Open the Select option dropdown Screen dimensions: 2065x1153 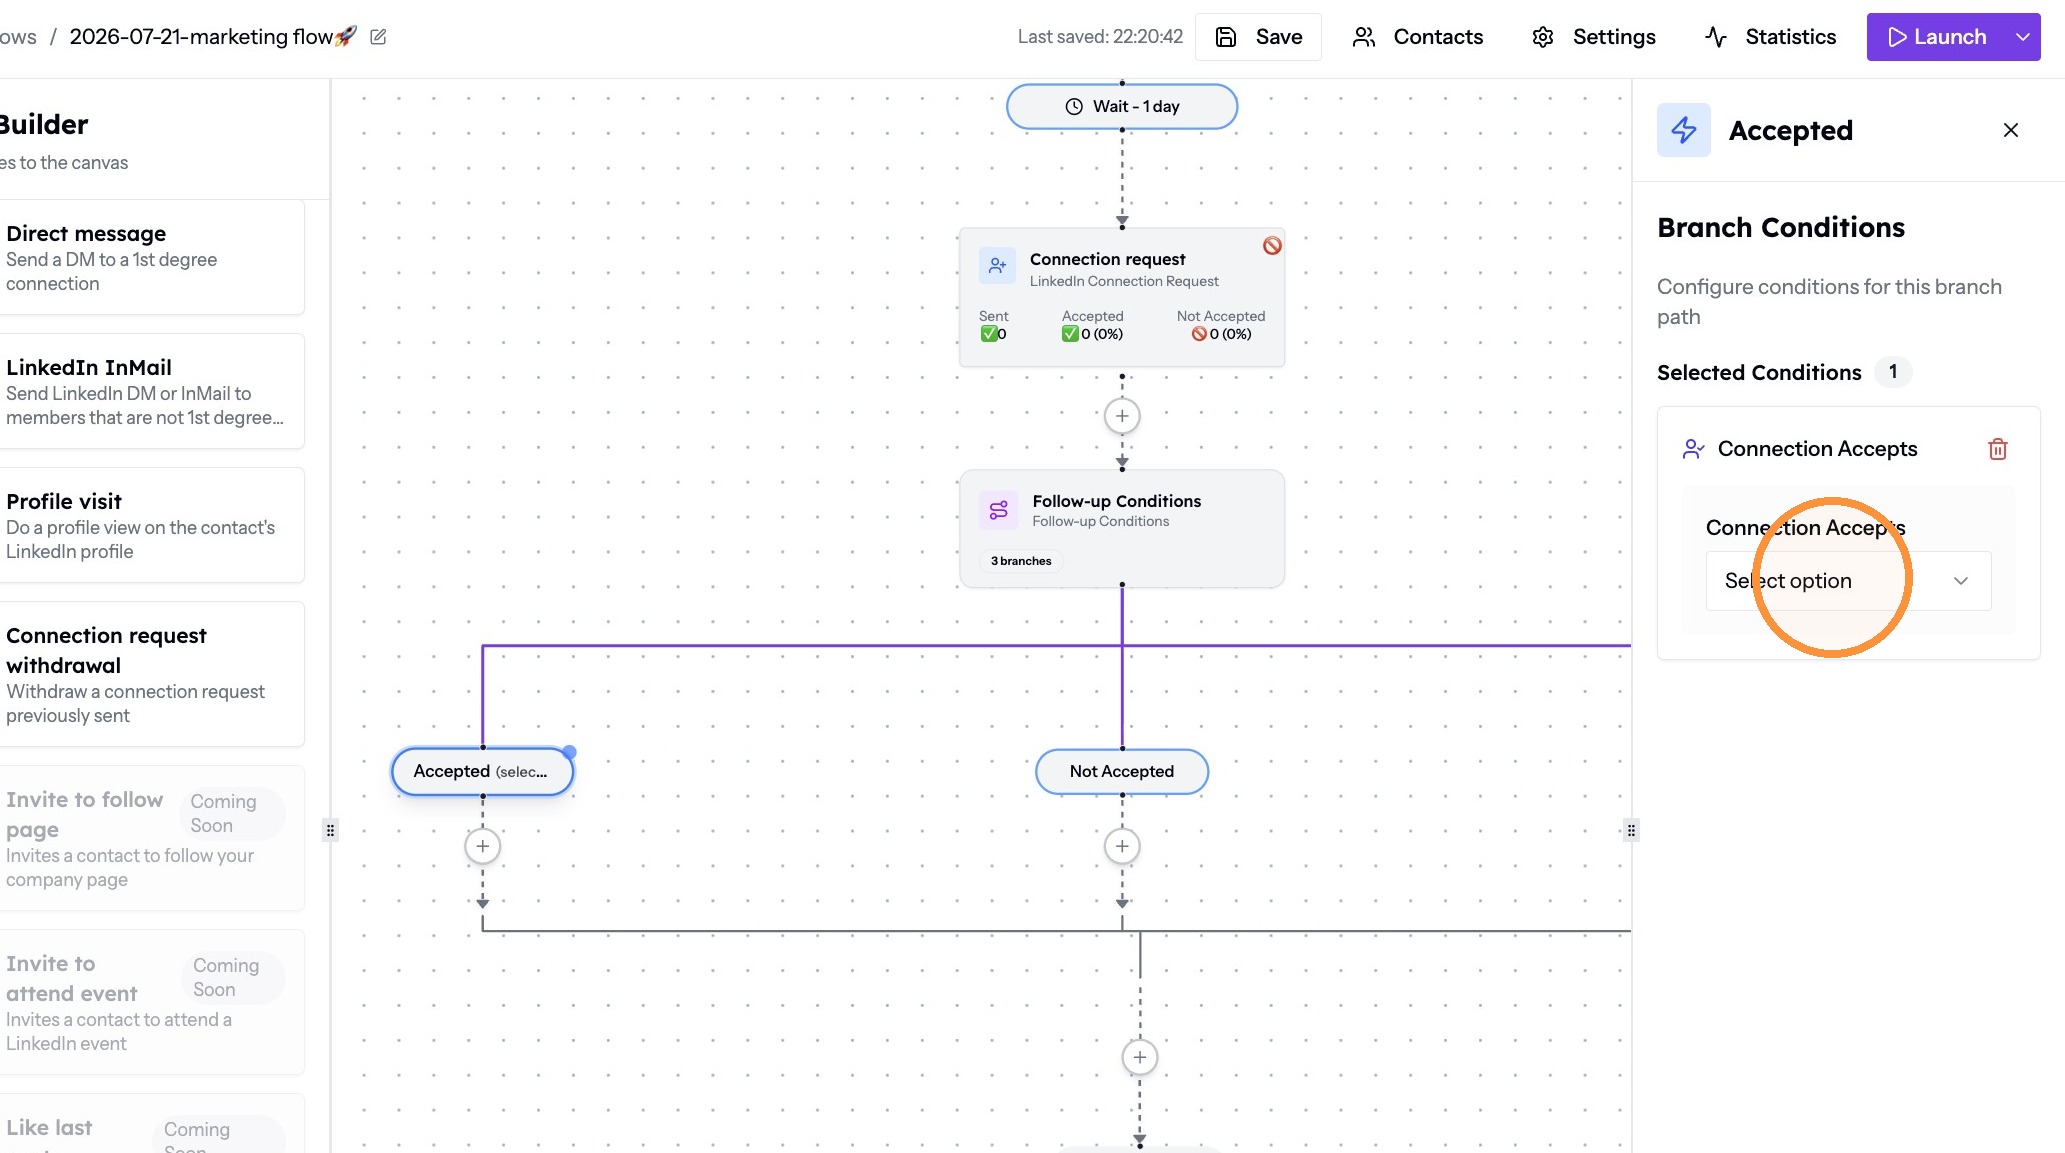point(1848,581)
